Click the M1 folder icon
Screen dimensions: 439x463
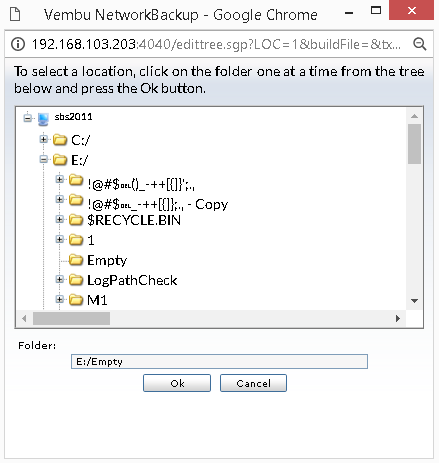76,300
